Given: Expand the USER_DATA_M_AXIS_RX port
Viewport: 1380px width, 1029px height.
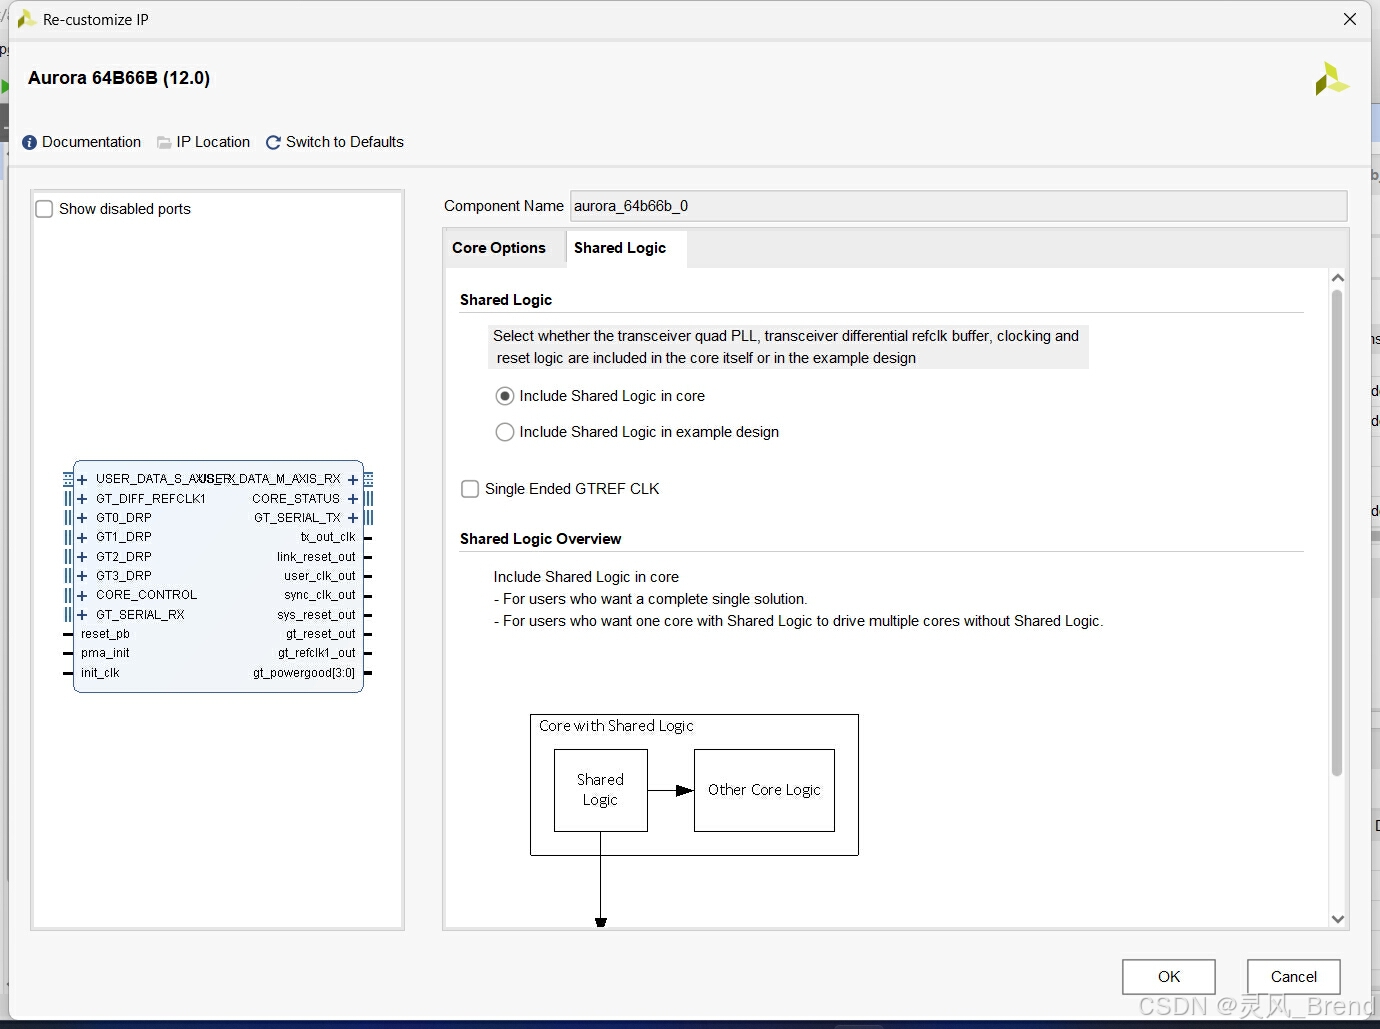Looking at the screenshot, I should click(x=353, y=479).
